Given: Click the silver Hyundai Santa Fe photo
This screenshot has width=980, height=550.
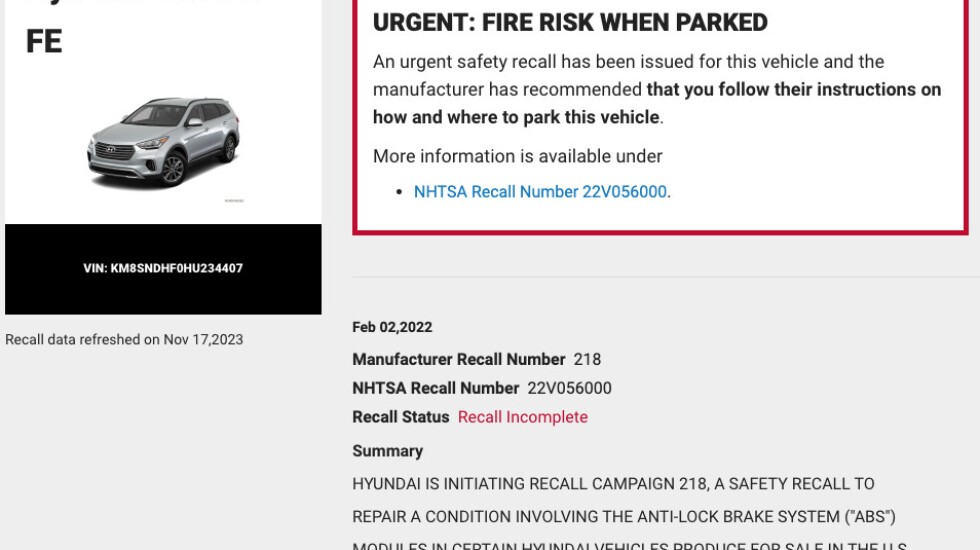Looking at the screenshot, I should tap(164, 142).
